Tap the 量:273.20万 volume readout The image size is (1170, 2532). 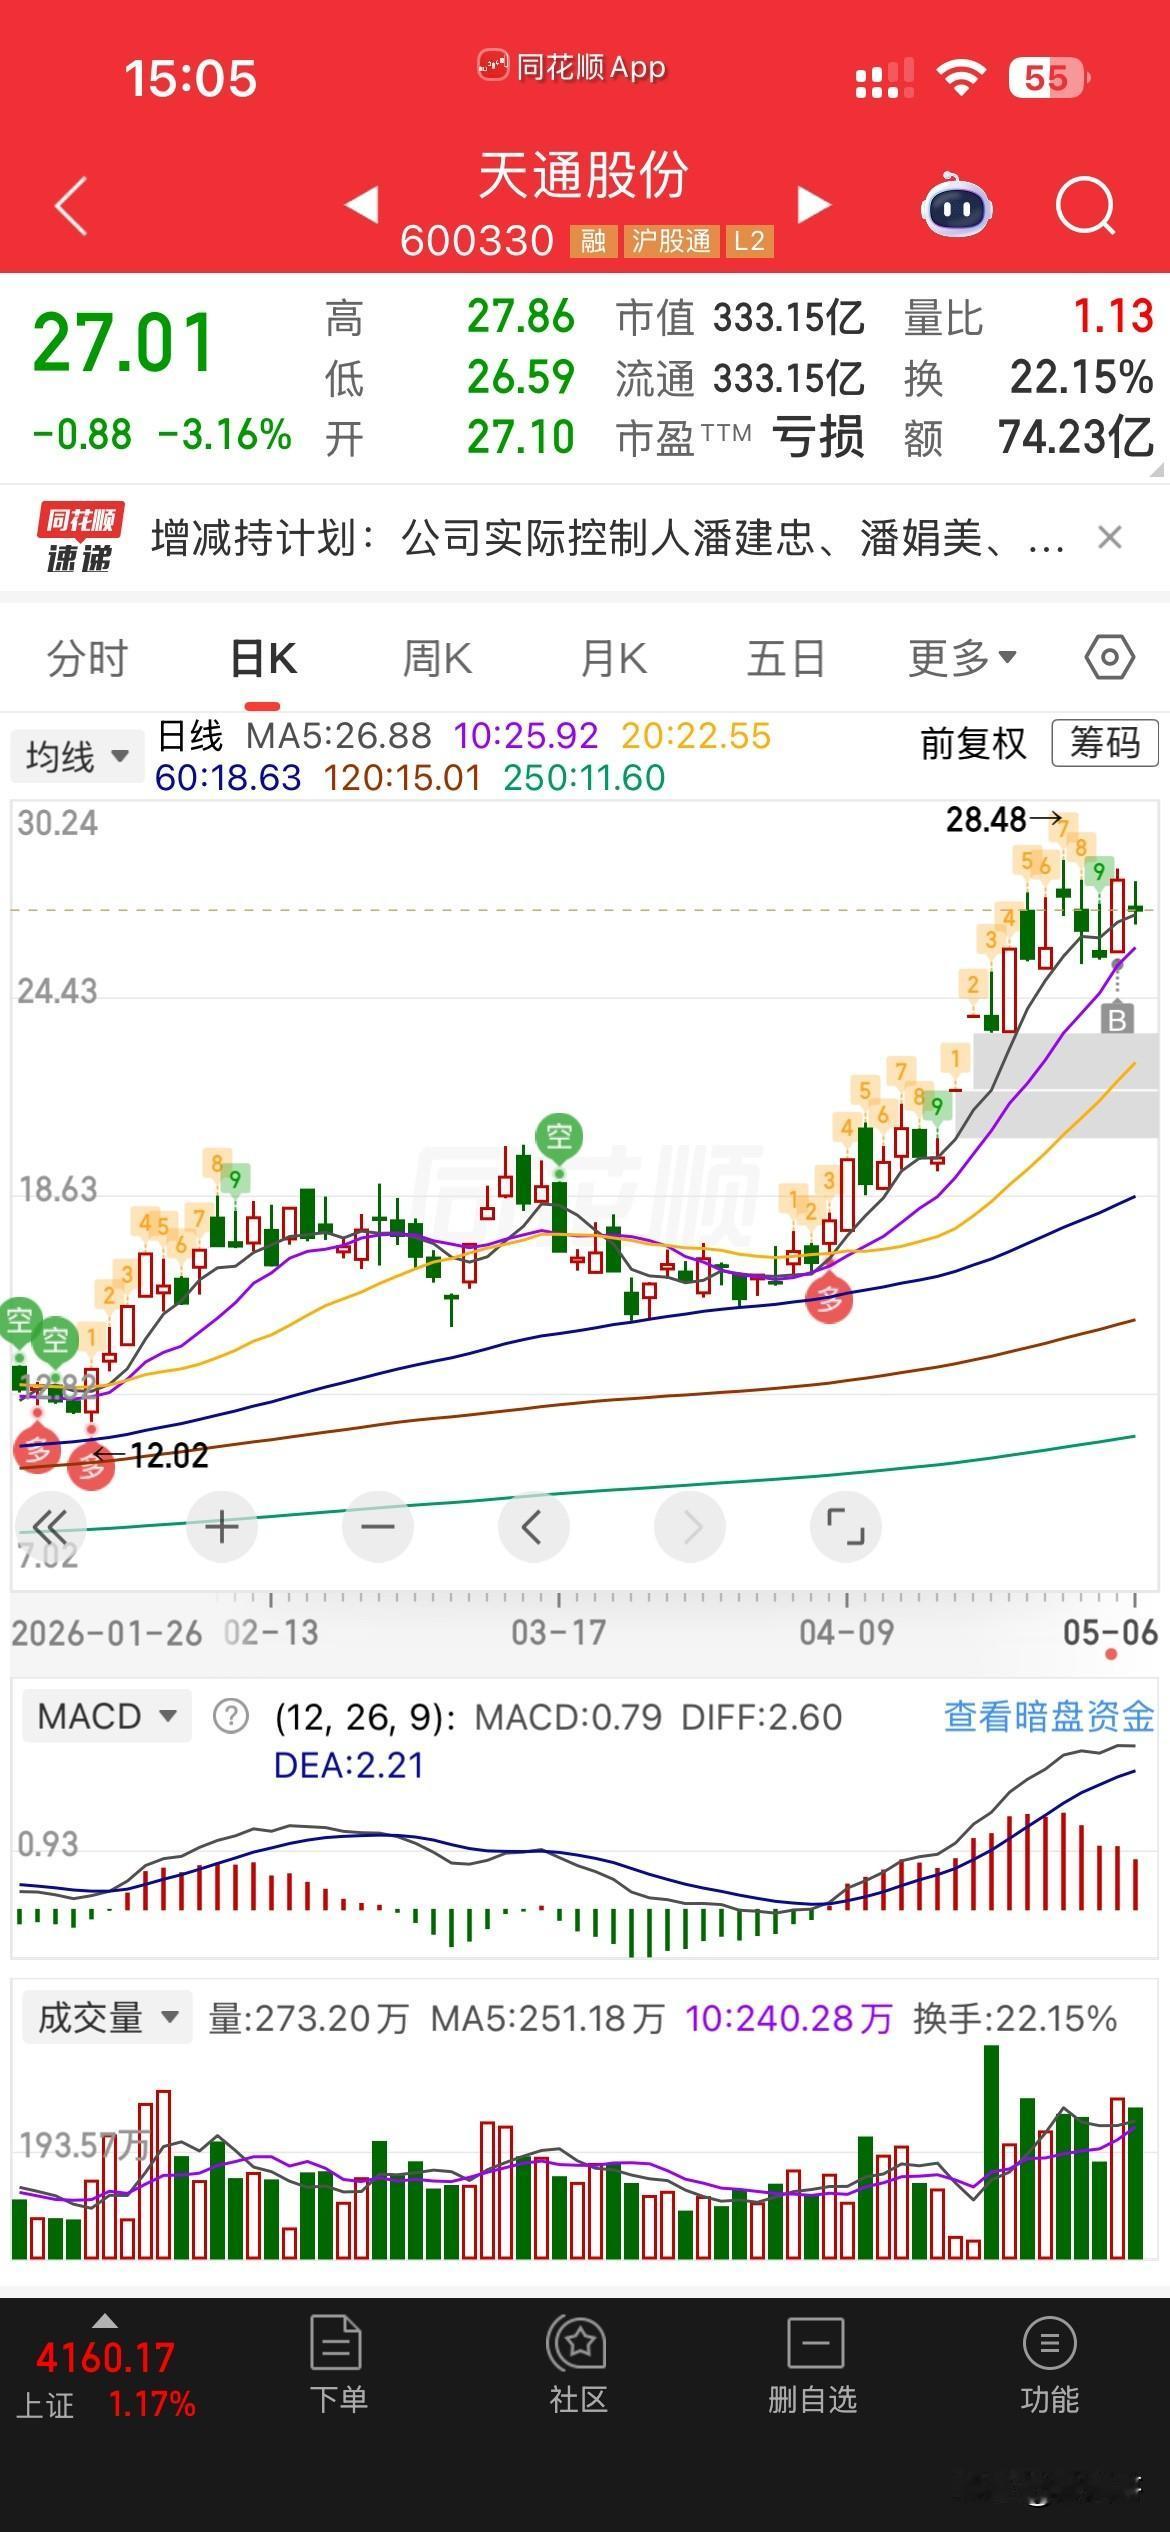309,2018
